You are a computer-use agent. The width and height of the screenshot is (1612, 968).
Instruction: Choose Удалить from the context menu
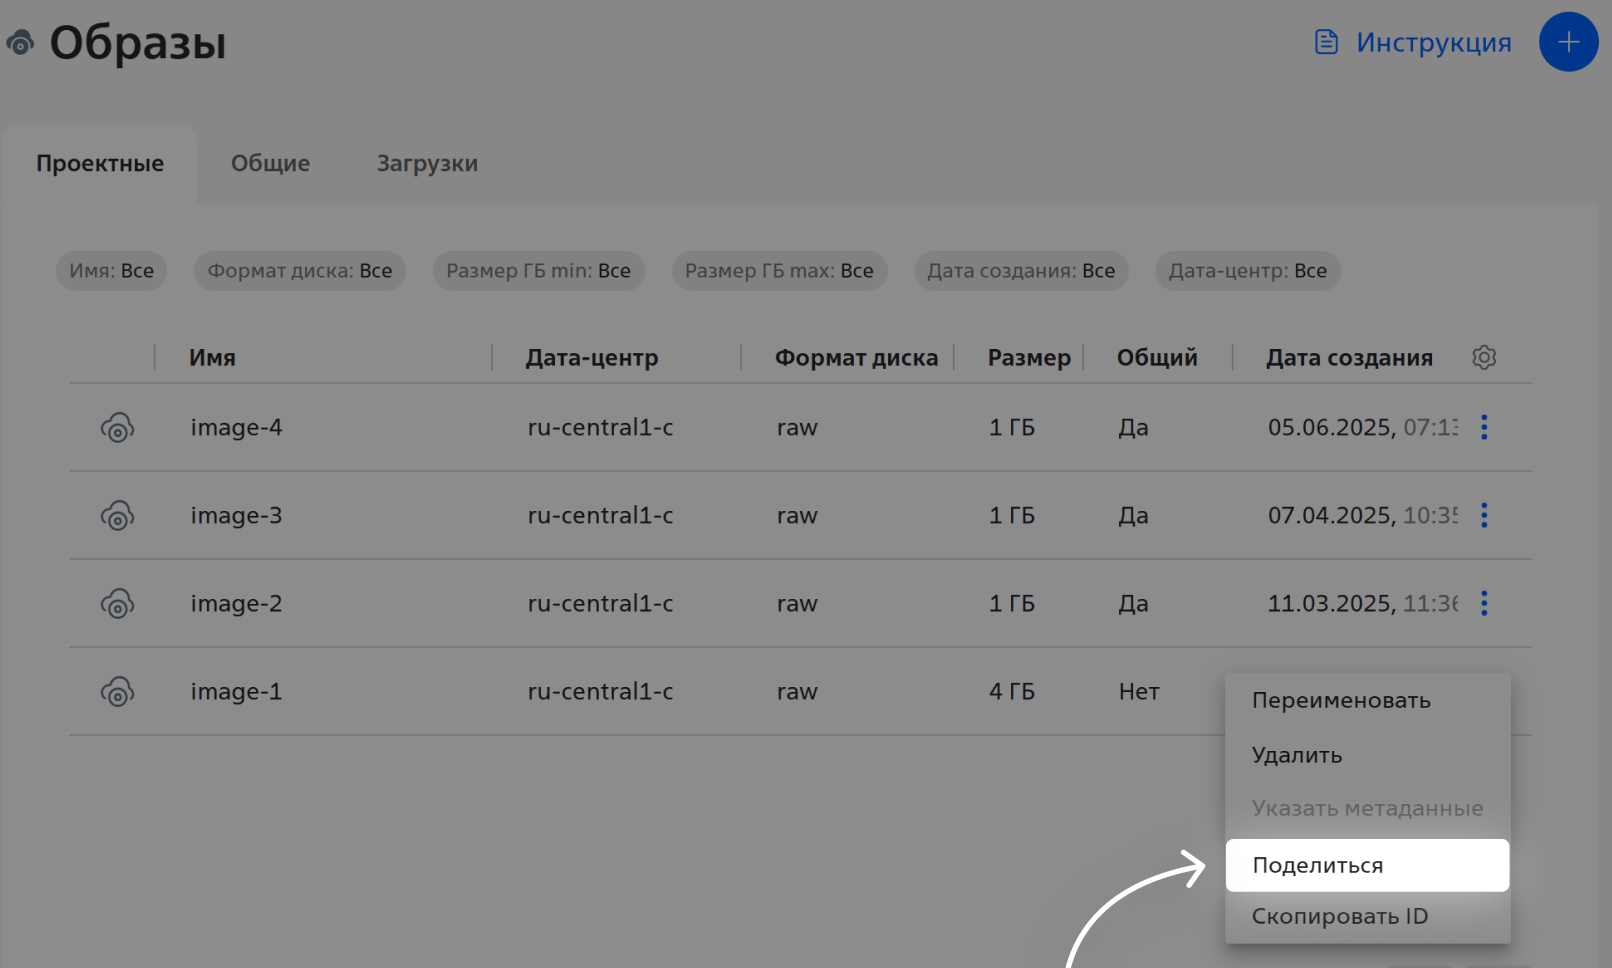[x=1297, y=756]
